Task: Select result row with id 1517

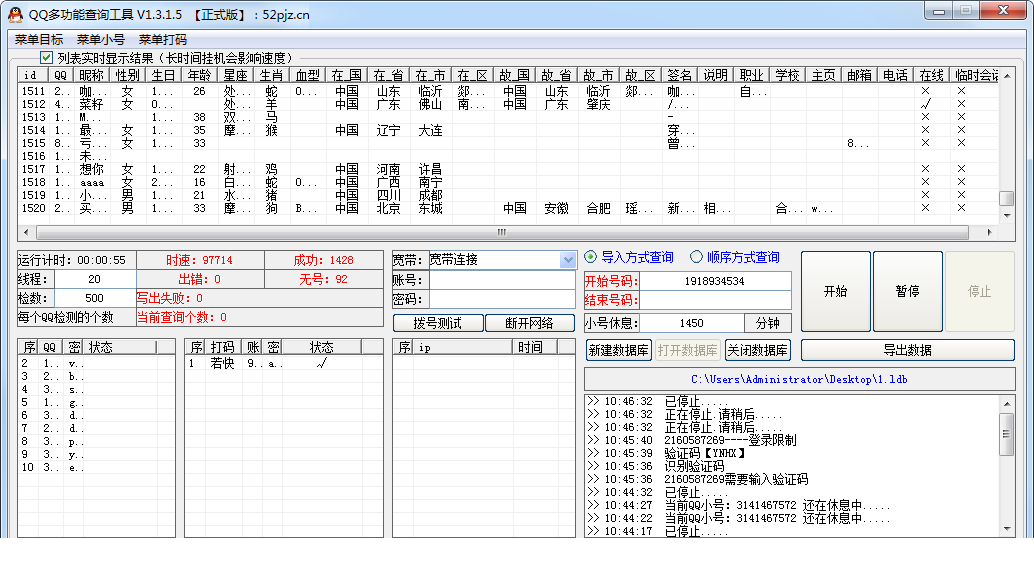Action: point(508,169)
